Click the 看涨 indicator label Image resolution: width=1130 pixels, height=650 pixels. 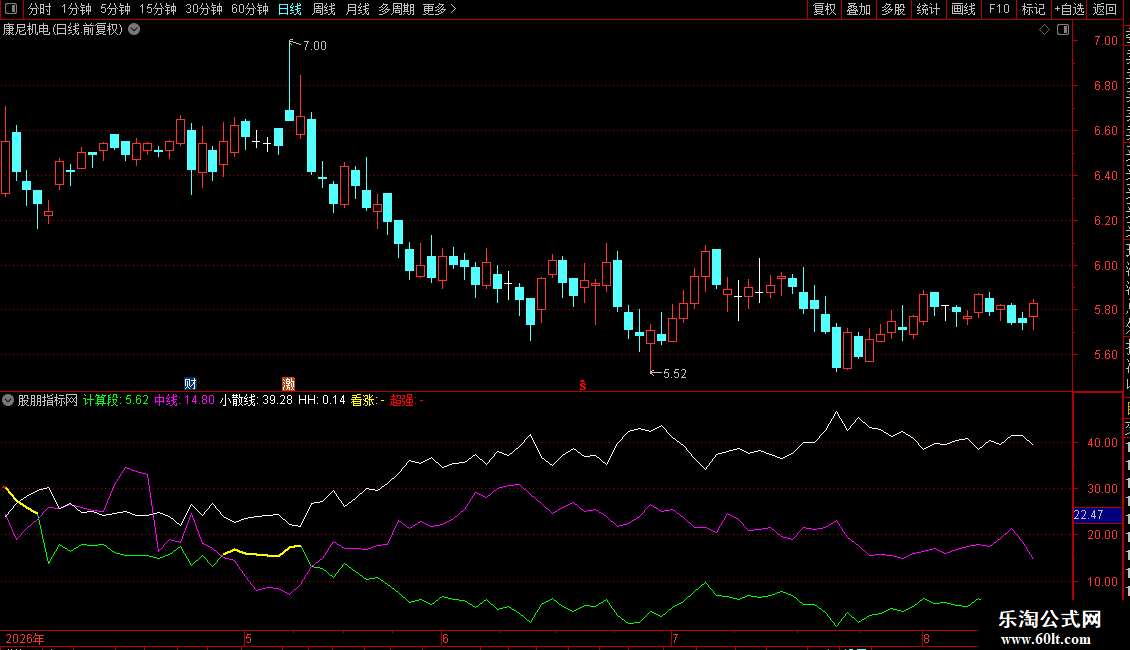(x=368, y=400)
